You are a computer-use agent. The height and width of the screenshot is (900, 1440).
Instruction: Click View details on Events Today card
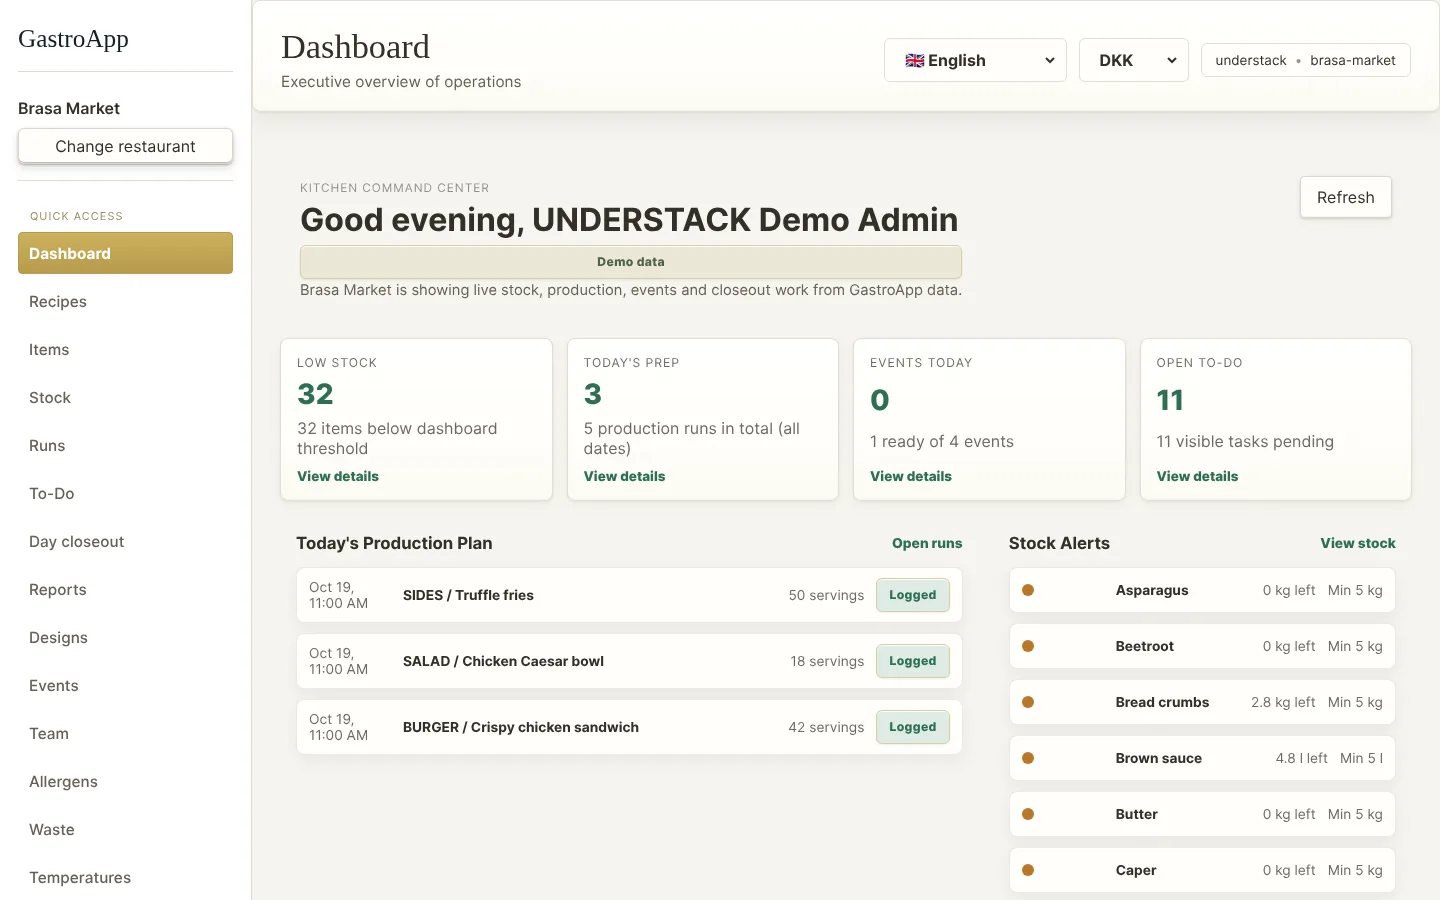[911, 476]
